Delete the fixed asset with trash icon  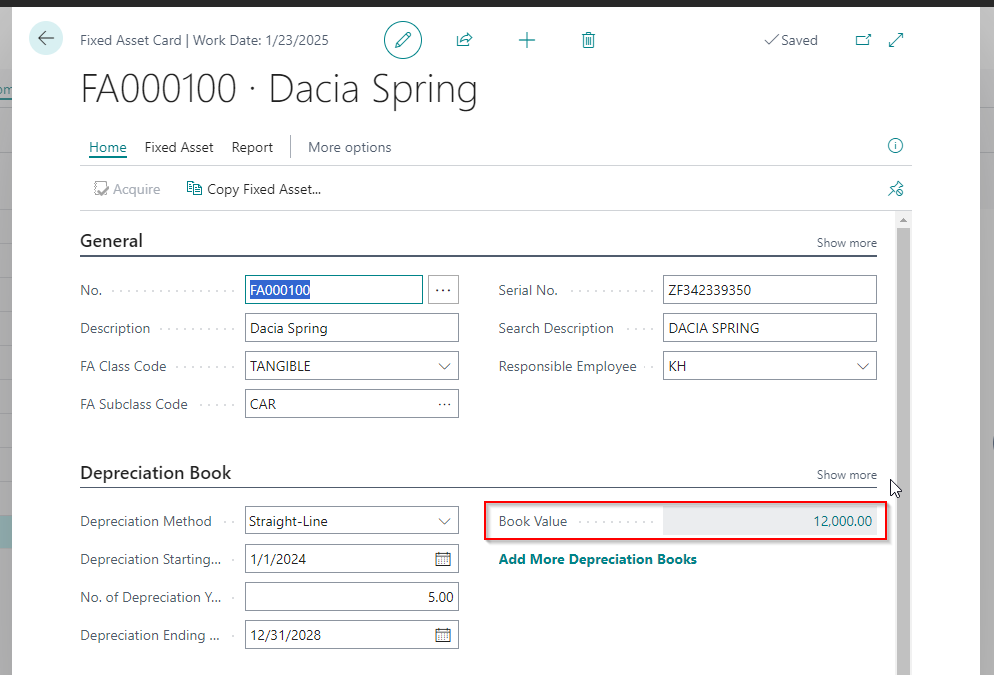click(588, 41)
